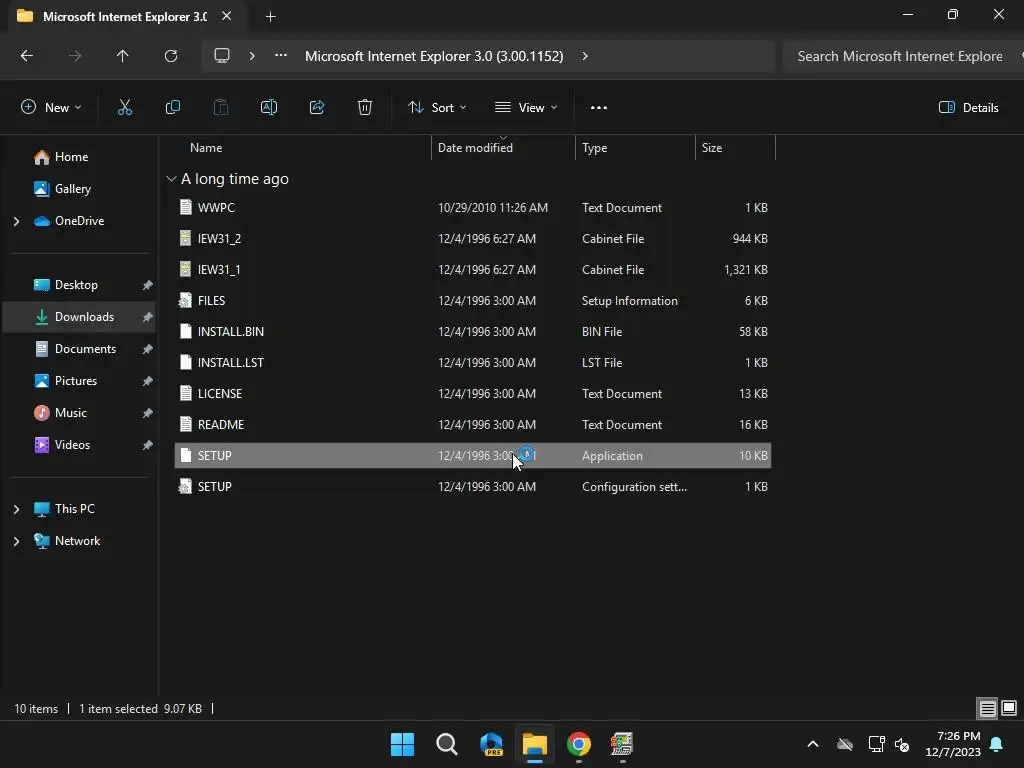Select the WWPC text document

[473, 208]
